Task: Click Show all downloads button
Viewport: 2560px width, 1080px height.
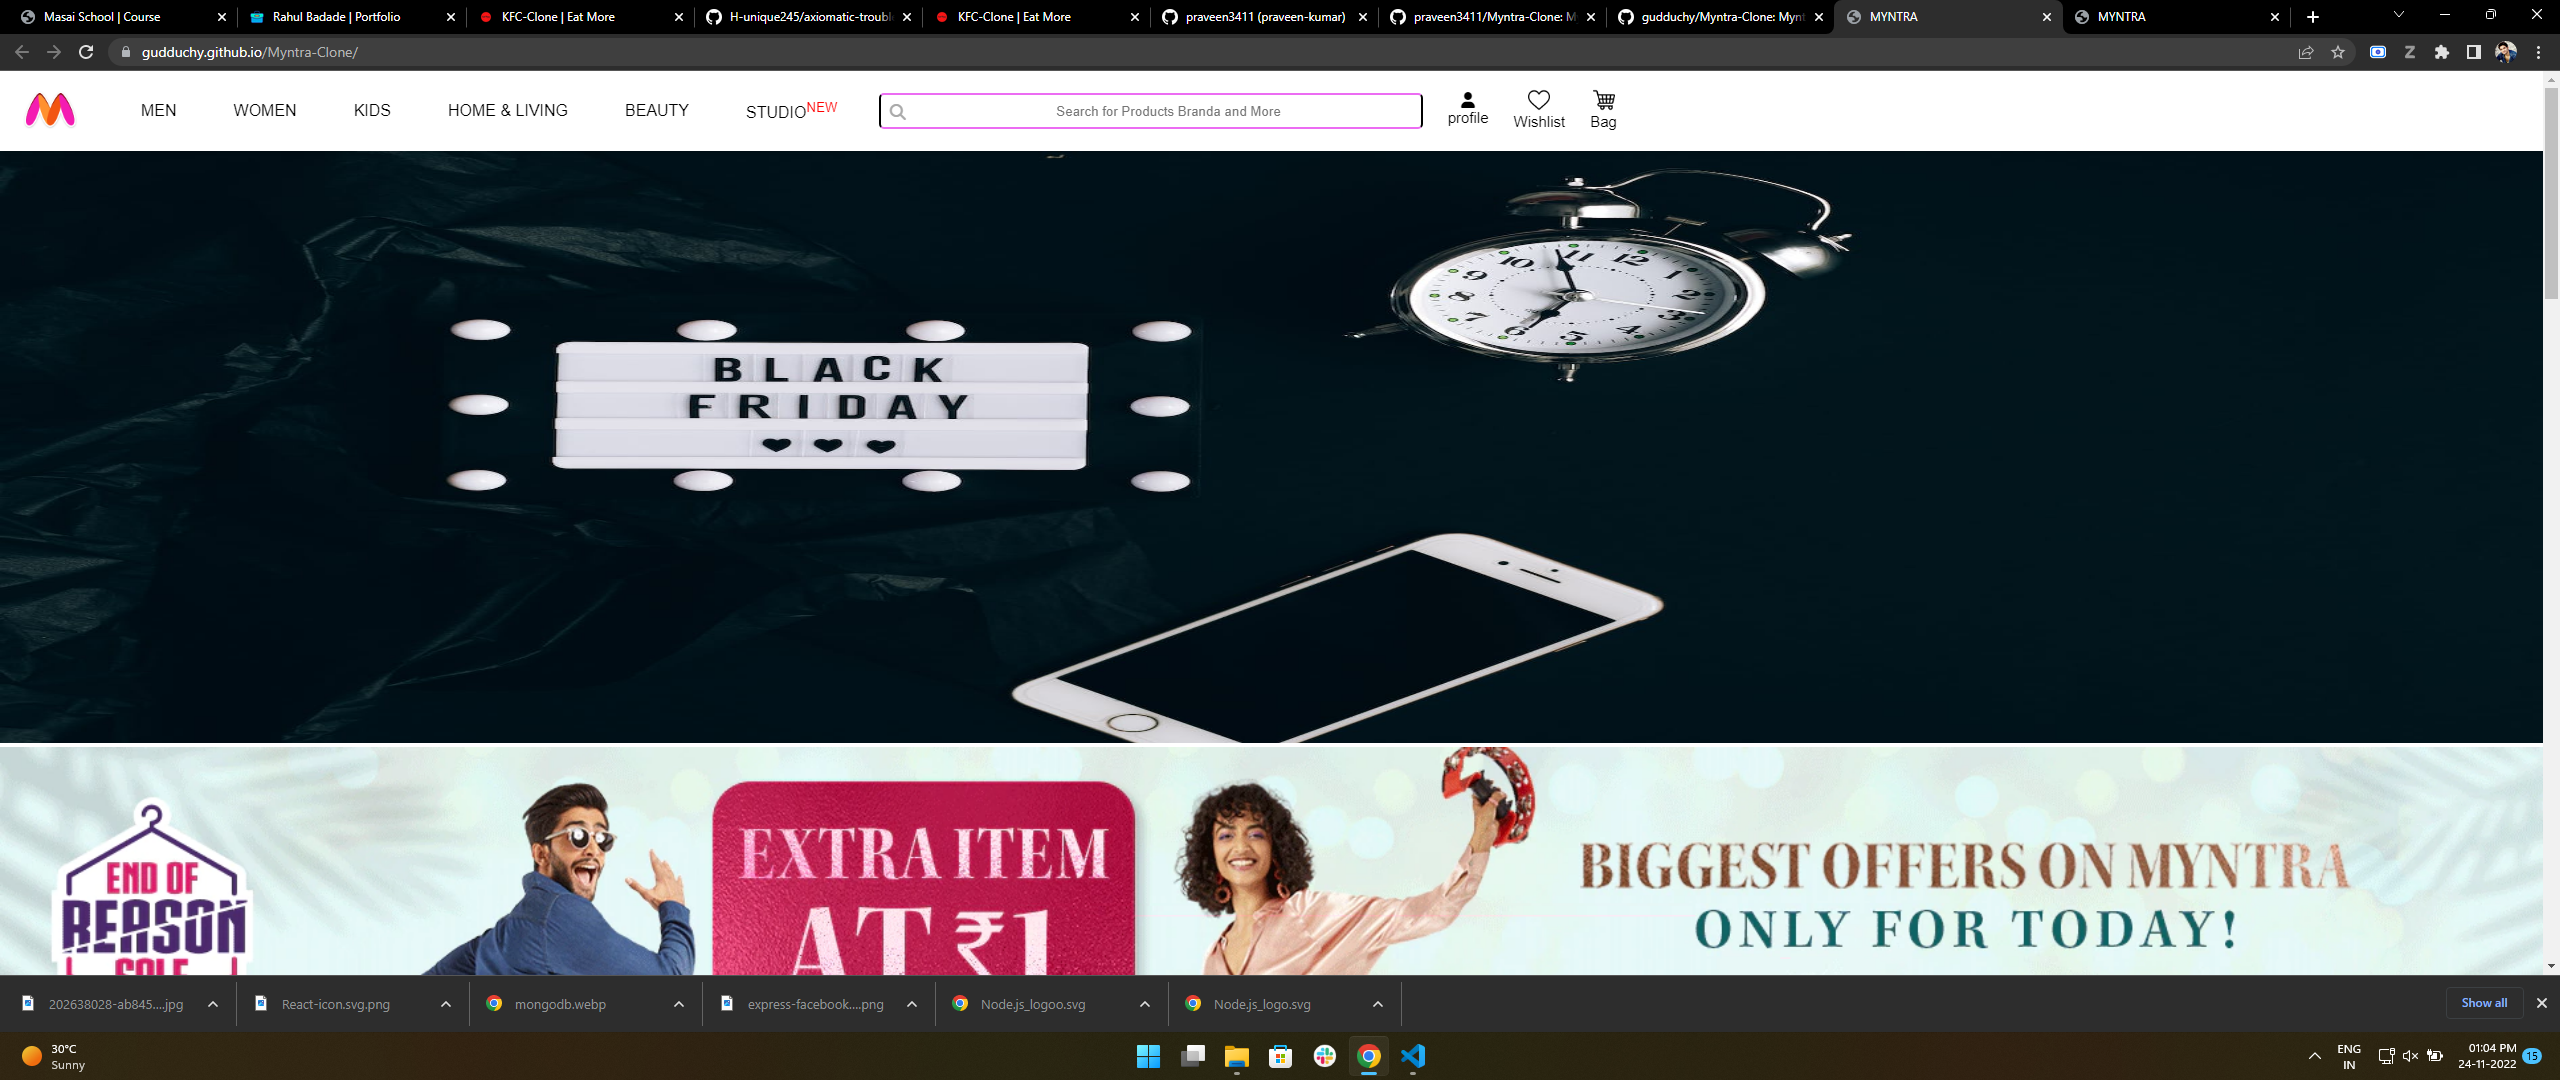Action: (2484, 1003)
